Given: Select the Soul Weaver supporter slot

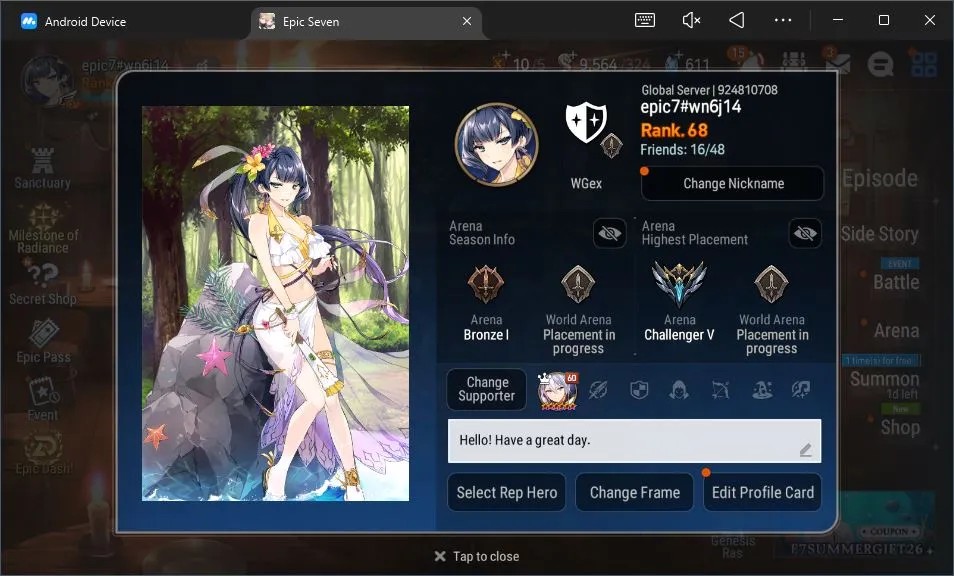Looking at the screenshot, I should 801,390.
